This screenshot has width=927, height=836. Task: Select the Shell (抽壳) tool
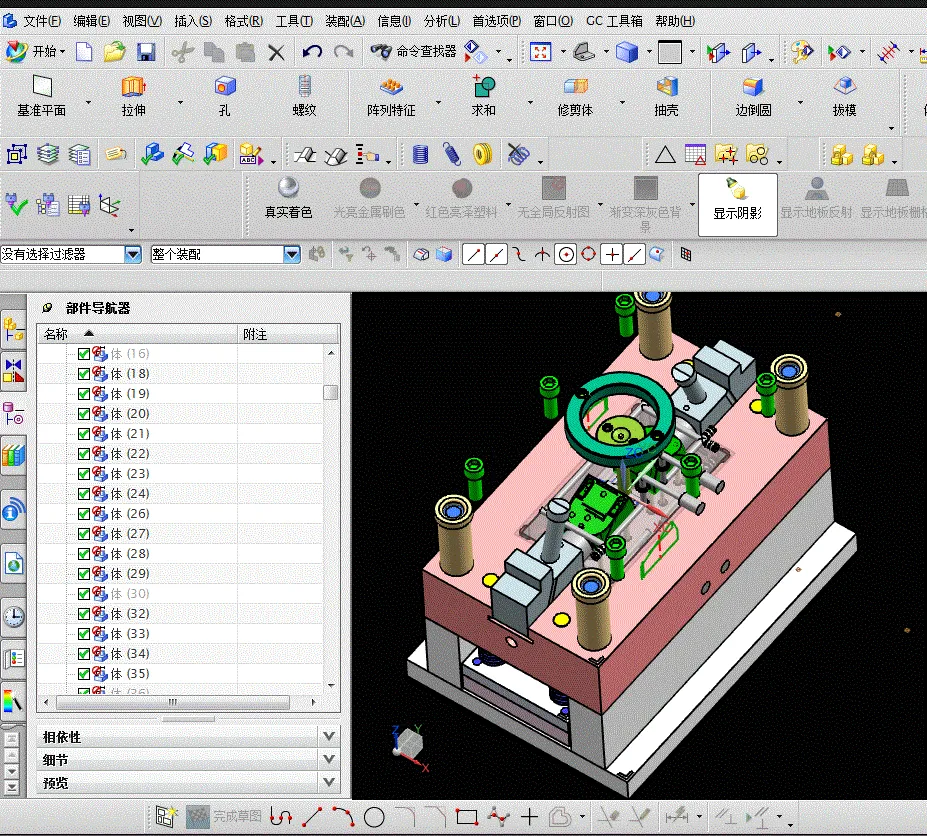click(x=666, y=98)
